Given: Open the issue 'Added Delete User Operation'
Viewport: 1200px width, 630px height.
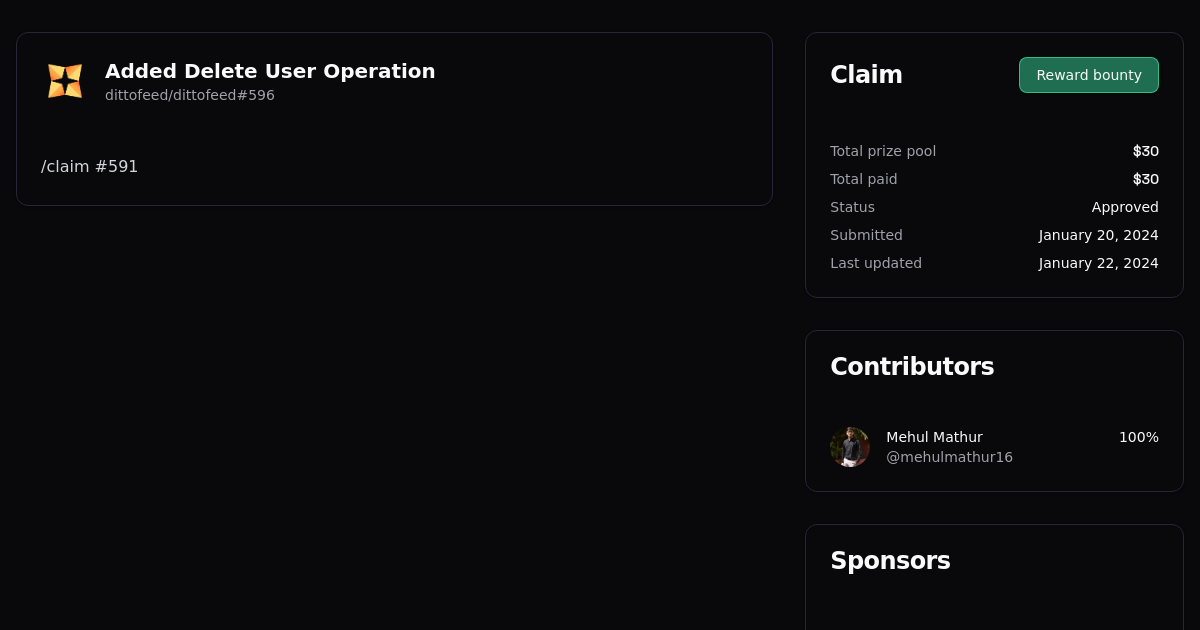Looking at the screenshot, I should [270, 71].
